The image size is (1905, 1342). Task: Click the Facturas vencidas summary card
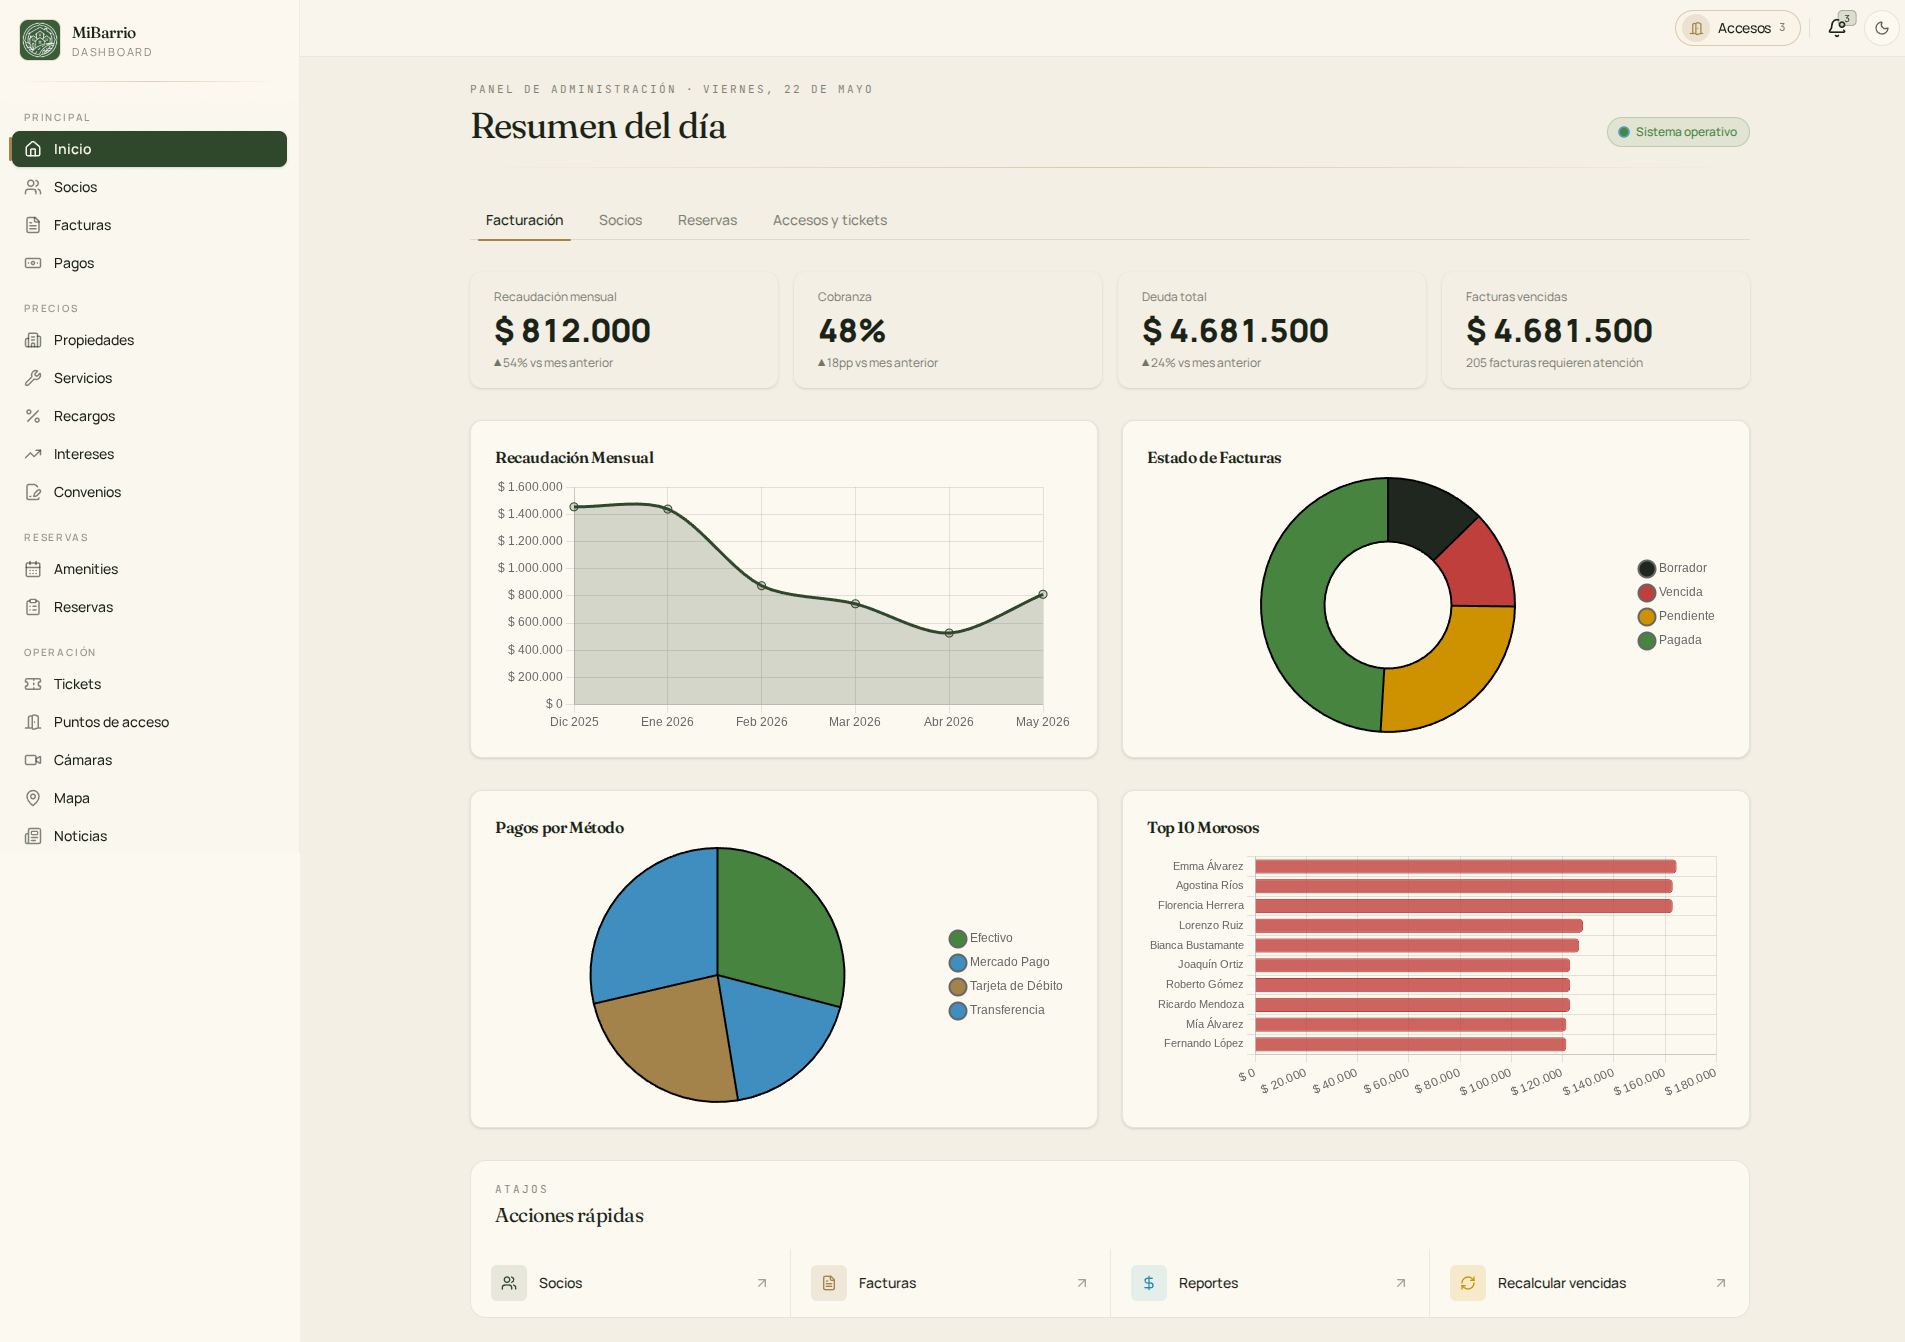[1595, 330]
